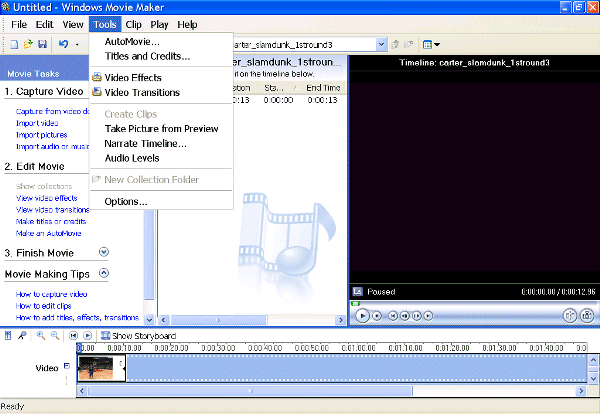Choose Narrate Timeline menu entry

click(x=161, y=143)
